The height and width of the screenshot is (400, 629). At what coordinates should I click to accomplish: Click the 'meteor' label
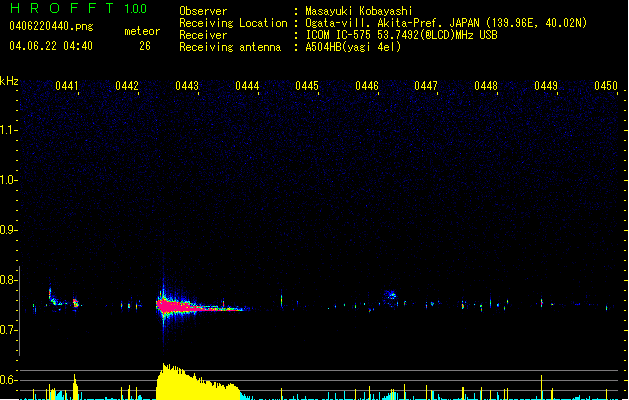142,31
